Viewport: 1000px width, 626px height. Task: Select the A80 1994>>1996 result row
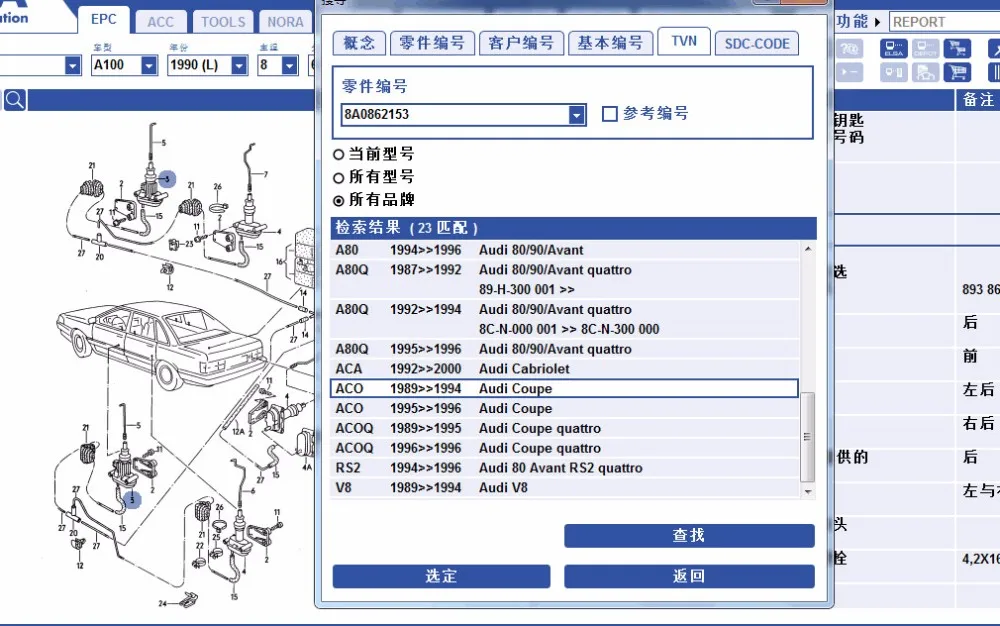point(565,250)
